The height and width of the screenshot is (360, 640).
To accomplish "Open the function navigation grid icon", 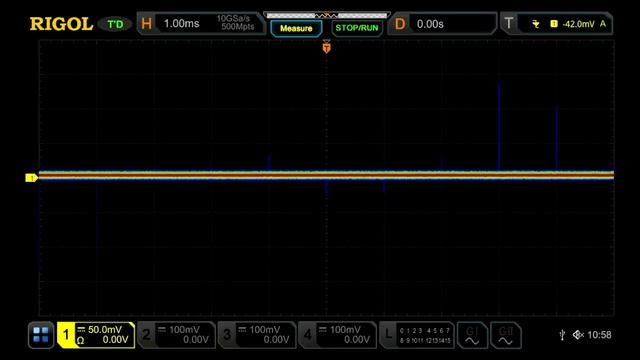I will tap(41, 335).
